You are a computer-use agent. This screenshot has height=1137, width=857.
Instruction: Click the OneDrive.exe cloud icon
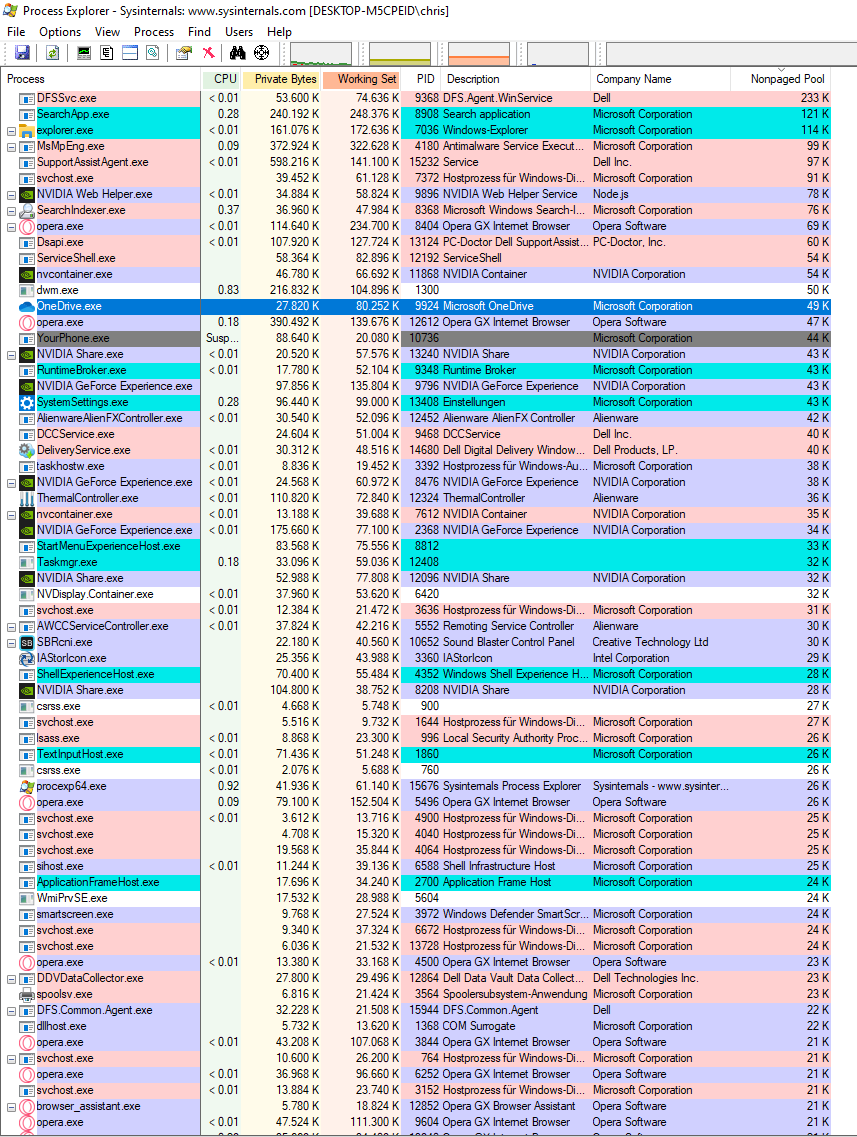coord(27,307)
